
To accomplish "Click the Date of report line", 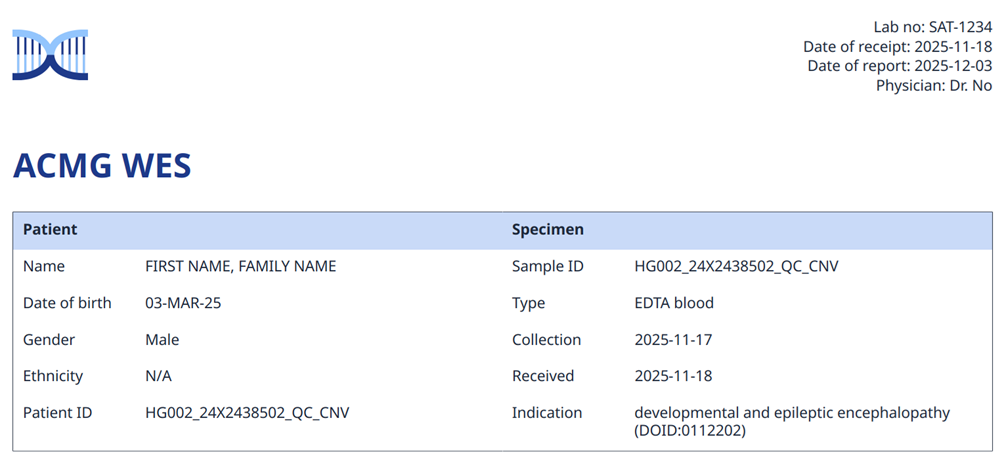I will tap(899, 66).
